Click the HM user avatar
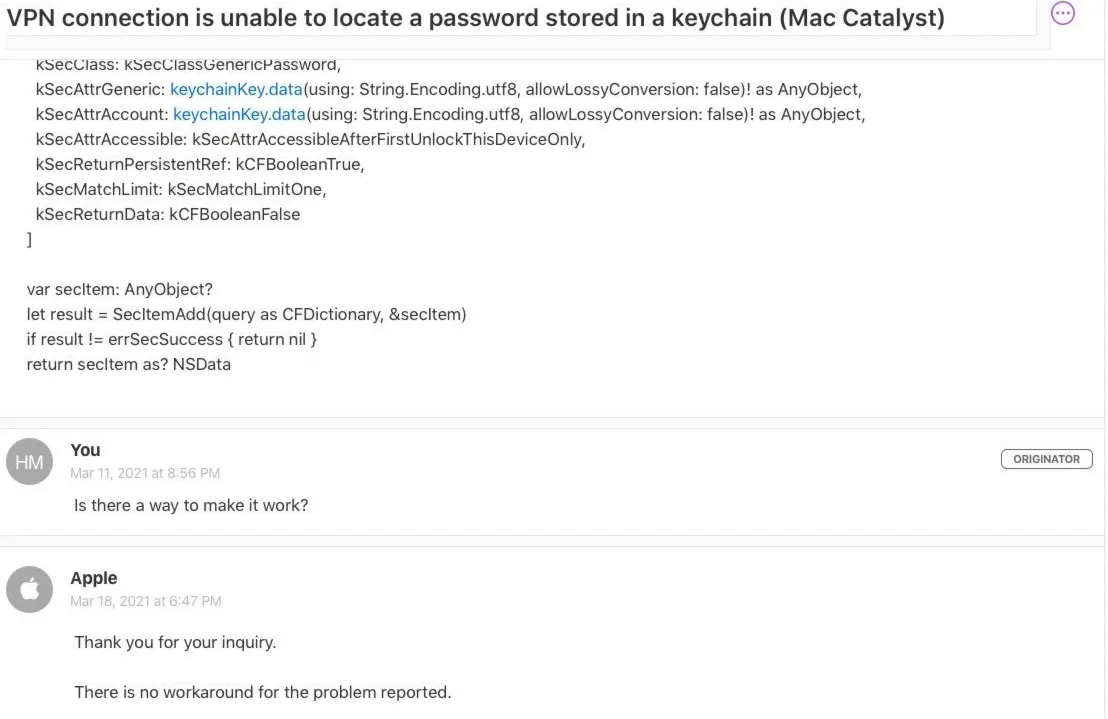The width and height of the screenshot is (1108, 719). coord(28,462)
